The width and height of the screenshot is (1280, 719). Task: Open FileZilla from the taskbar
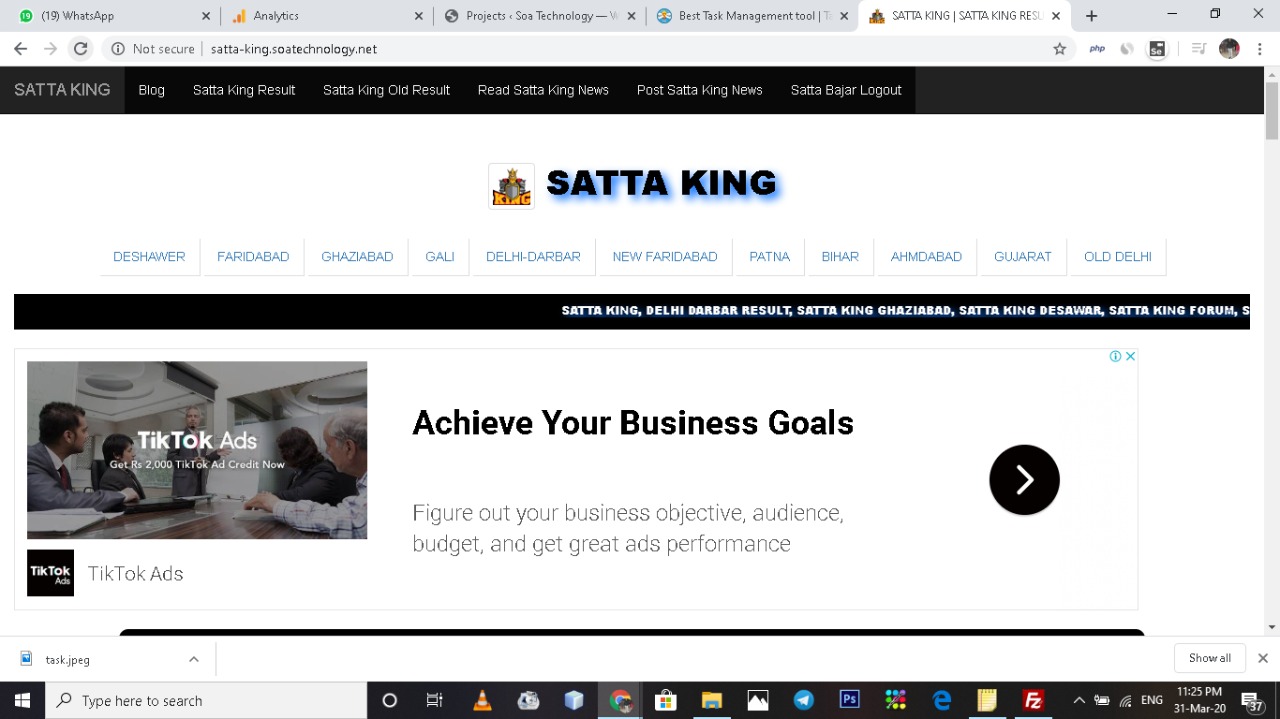point(1033,700)
